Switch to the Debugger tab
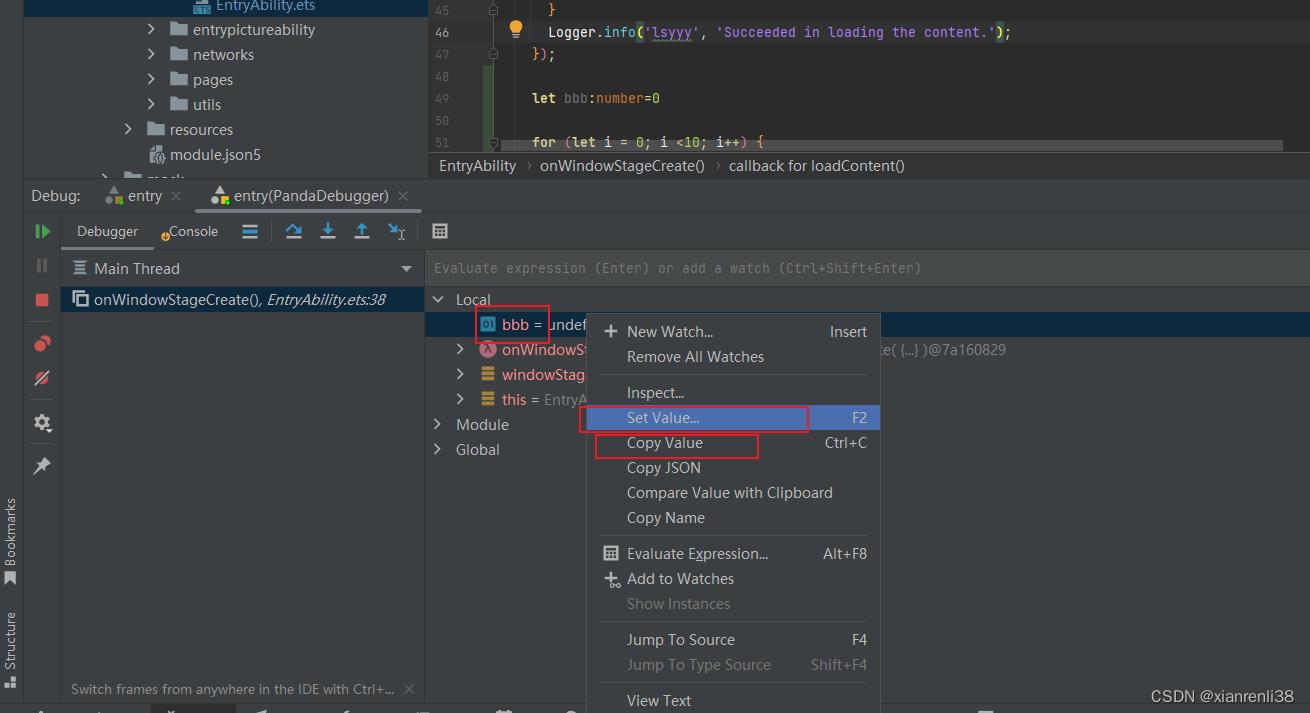Viewport: 1310px width, 713px height. [108, 231]
